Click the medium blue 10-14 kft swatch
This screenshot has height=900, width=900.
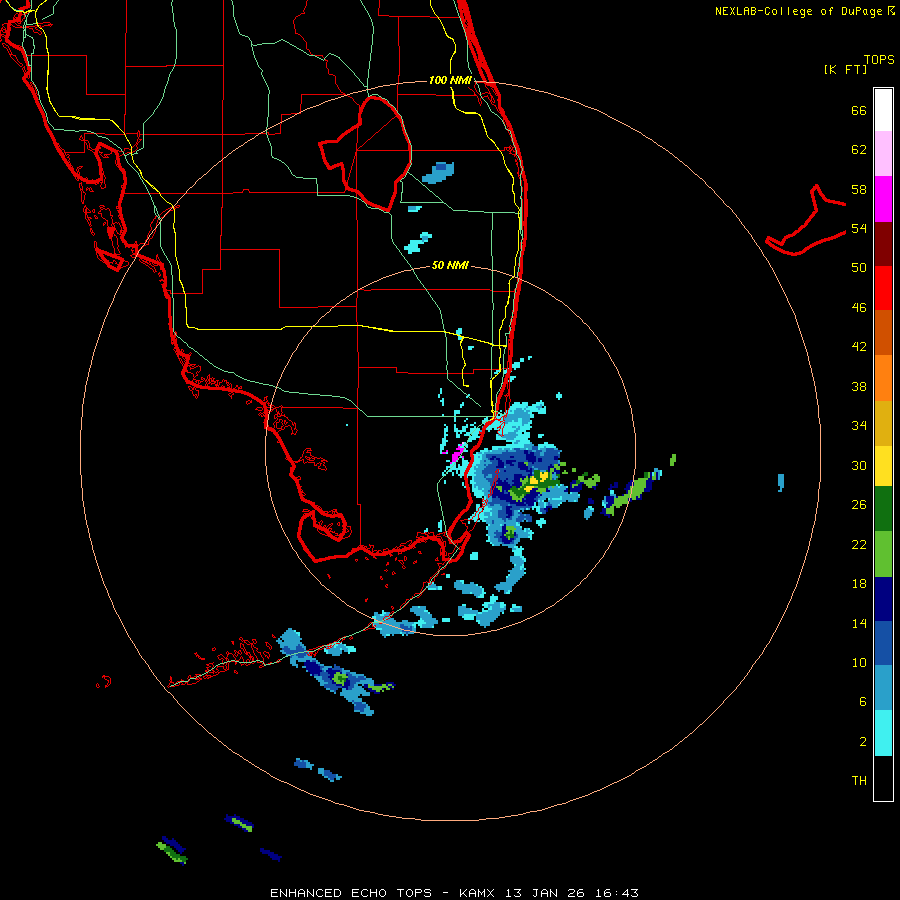pos(883,643)
